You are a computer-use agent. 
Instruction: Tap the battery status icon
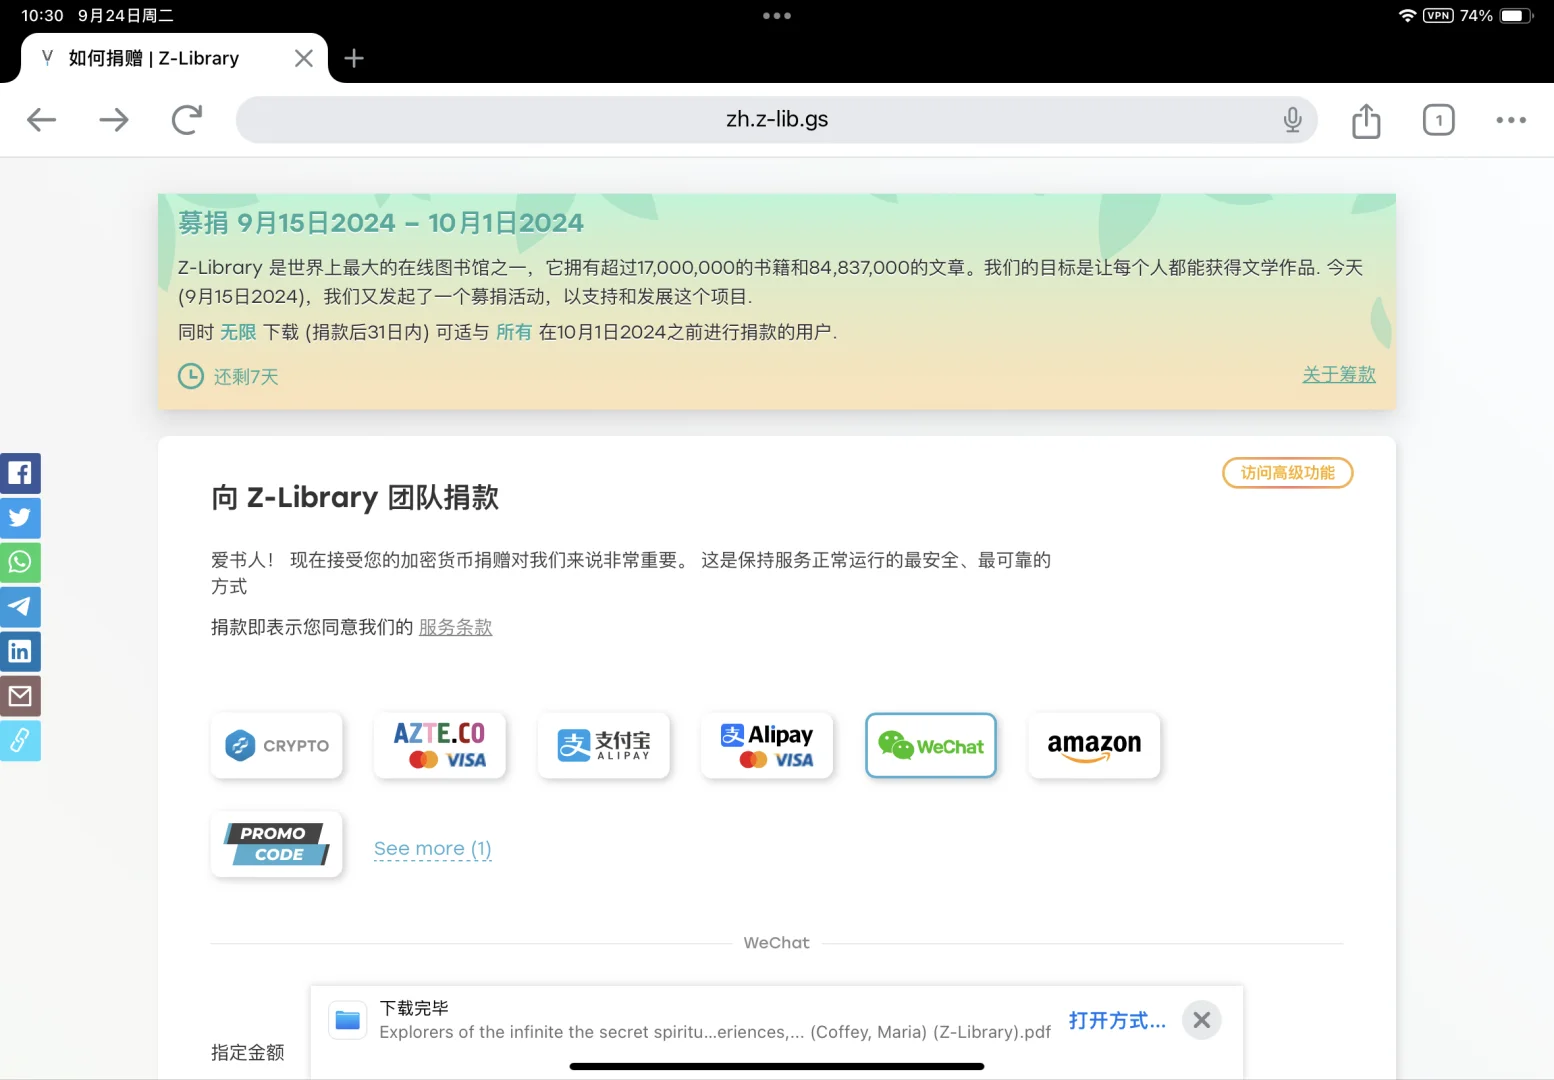(1515, 15)
